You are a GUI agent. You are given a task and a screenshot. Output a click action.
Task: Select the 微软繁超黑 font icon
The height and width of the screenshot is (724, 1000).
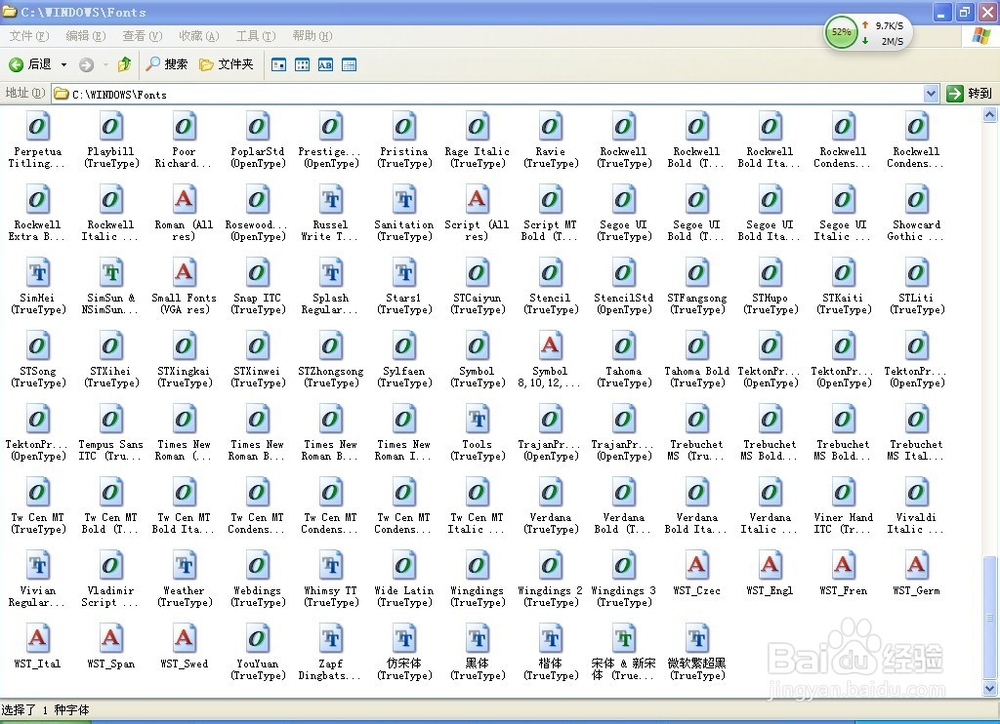tap(697, 639)
